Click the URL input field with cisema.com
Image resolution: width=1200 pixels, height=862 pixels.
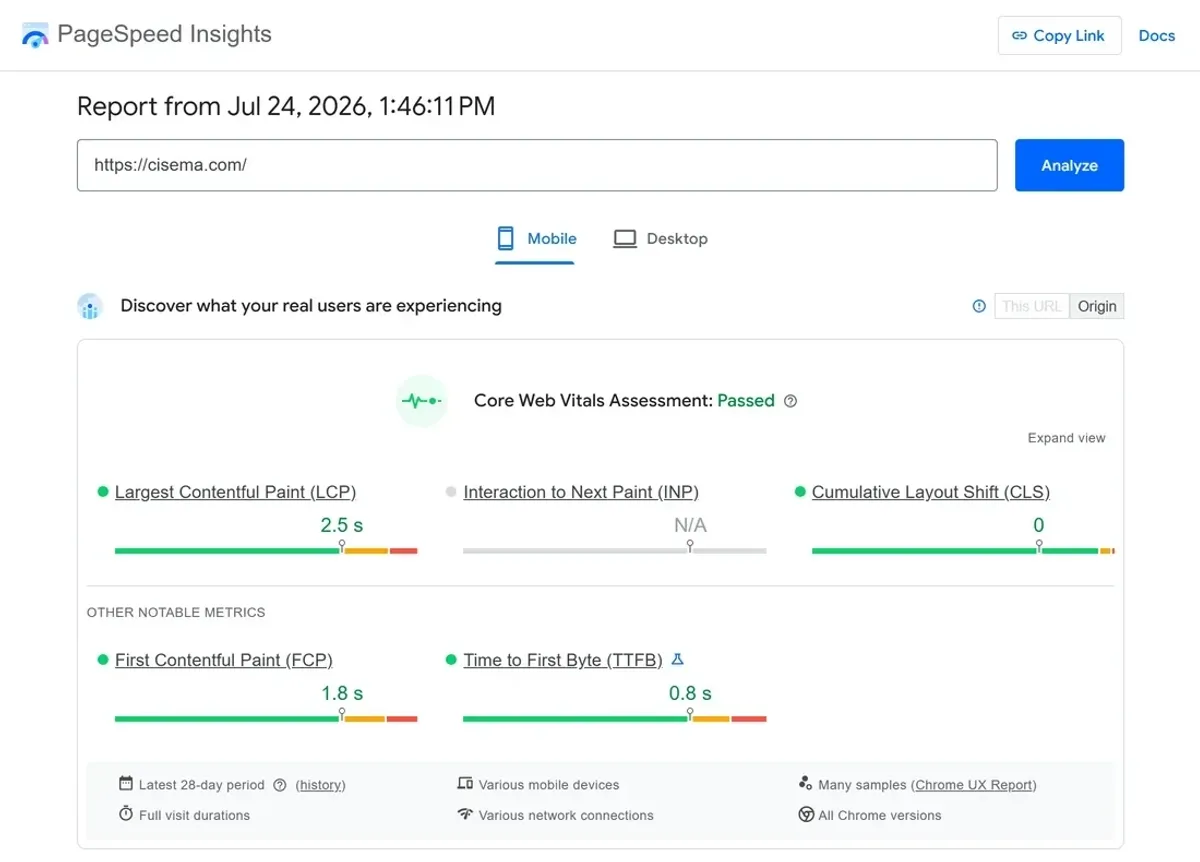click(x=537, y=165)
